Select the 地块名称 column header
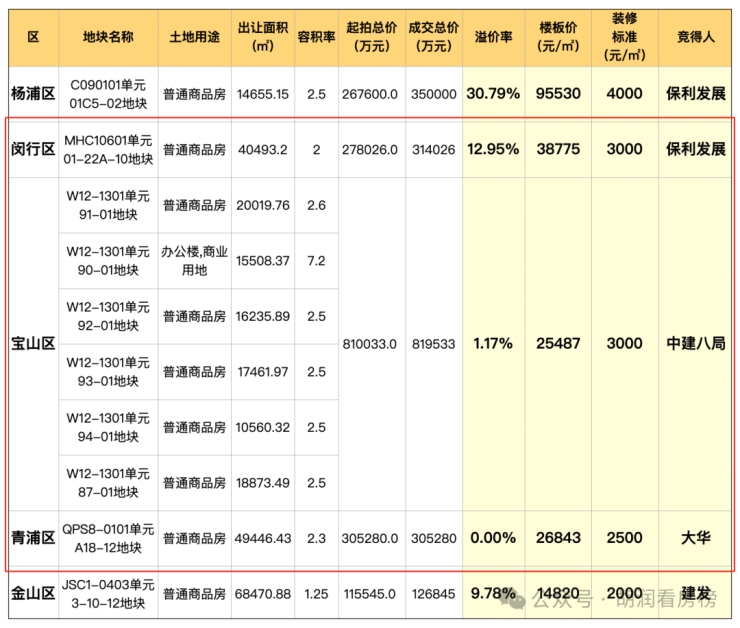740x628 pixels. tap(110, 36)
